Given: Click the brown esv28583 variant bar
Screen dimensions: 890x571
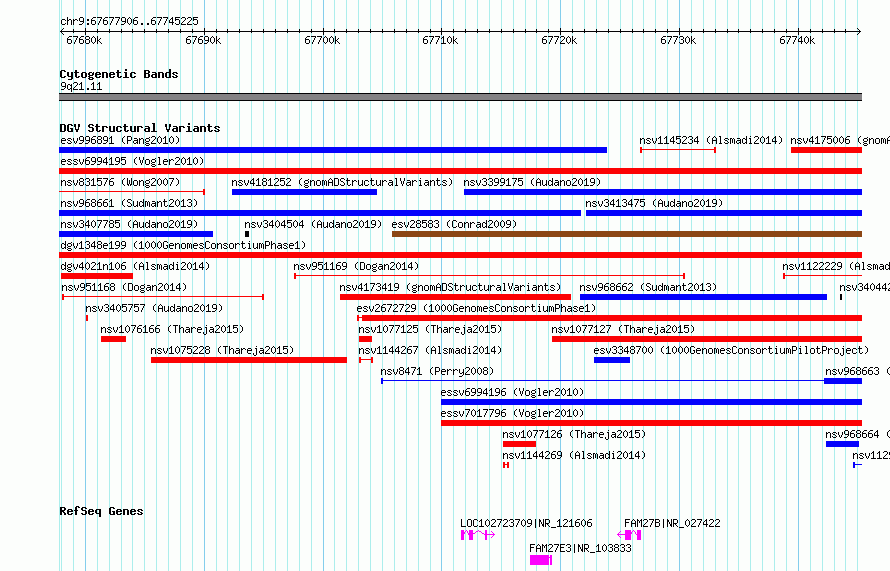Looking at the screenshot, I should tap(627, 234).
